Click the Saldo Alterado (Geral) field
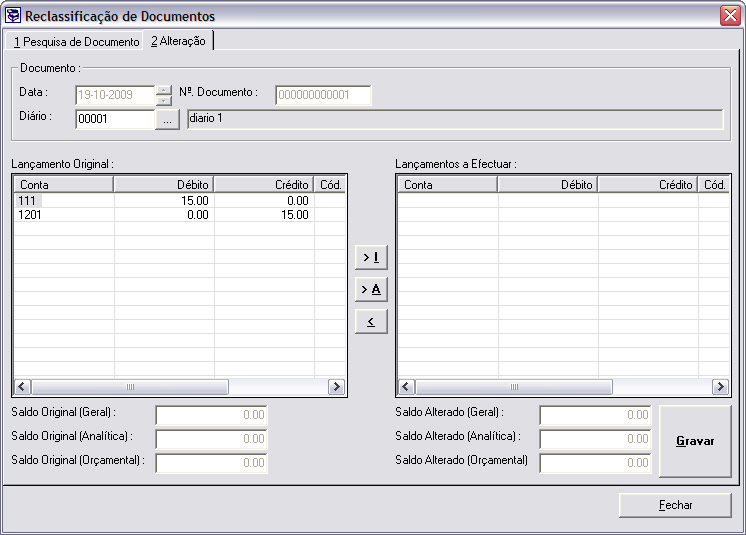746x535 pixels. 596,415
